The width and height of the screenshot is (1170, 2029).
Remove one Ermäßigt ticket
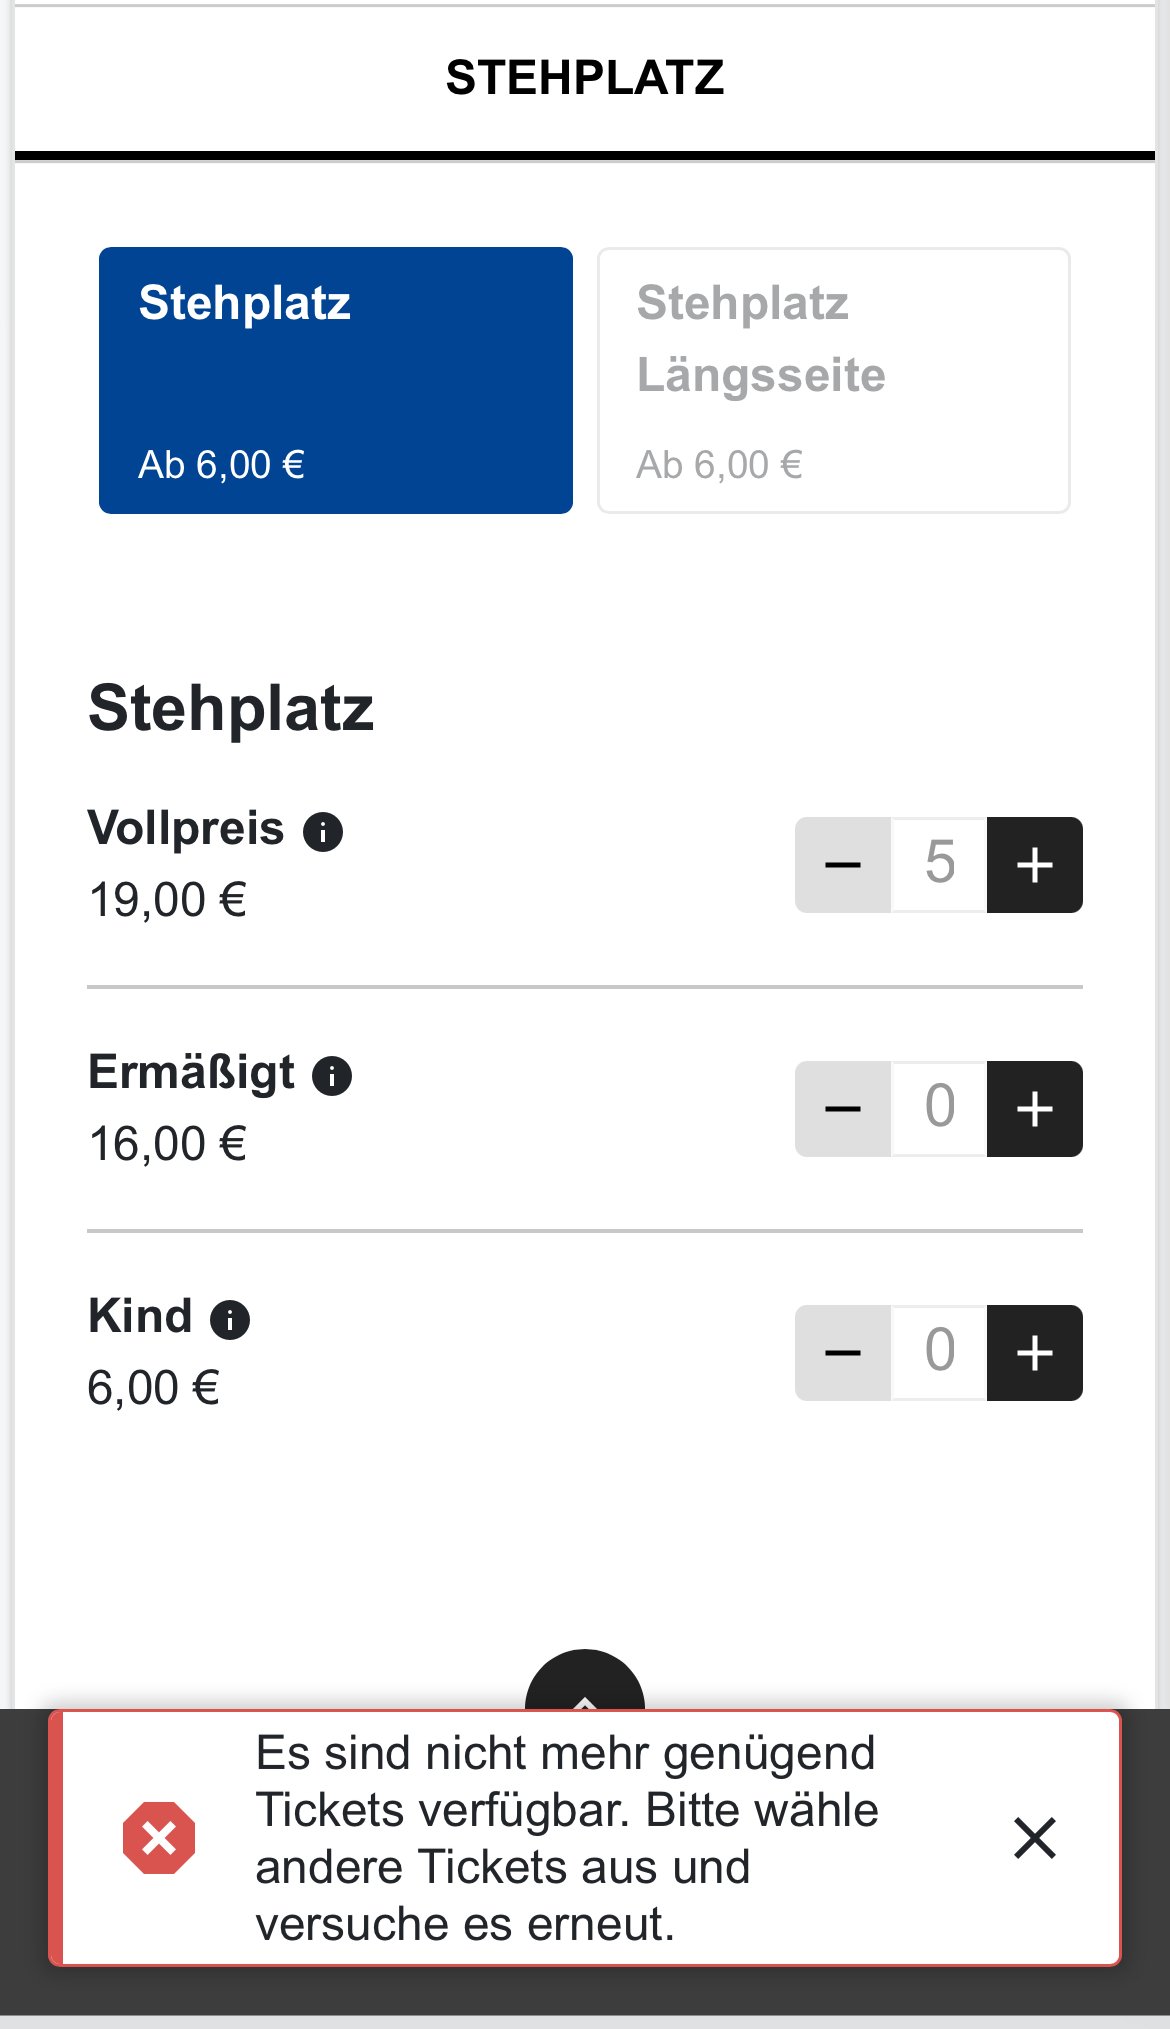tap(842, 1109)
